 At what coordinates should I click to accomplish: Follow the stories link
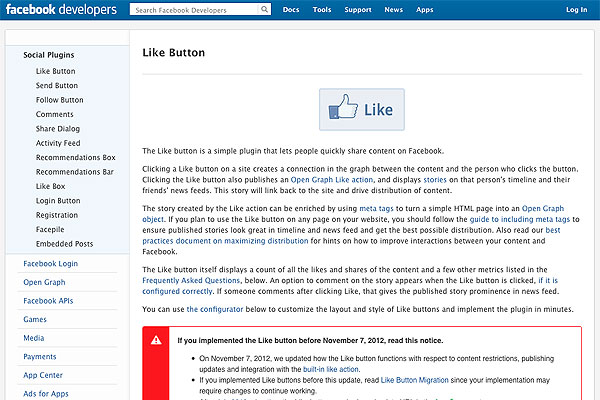(435, 180)
